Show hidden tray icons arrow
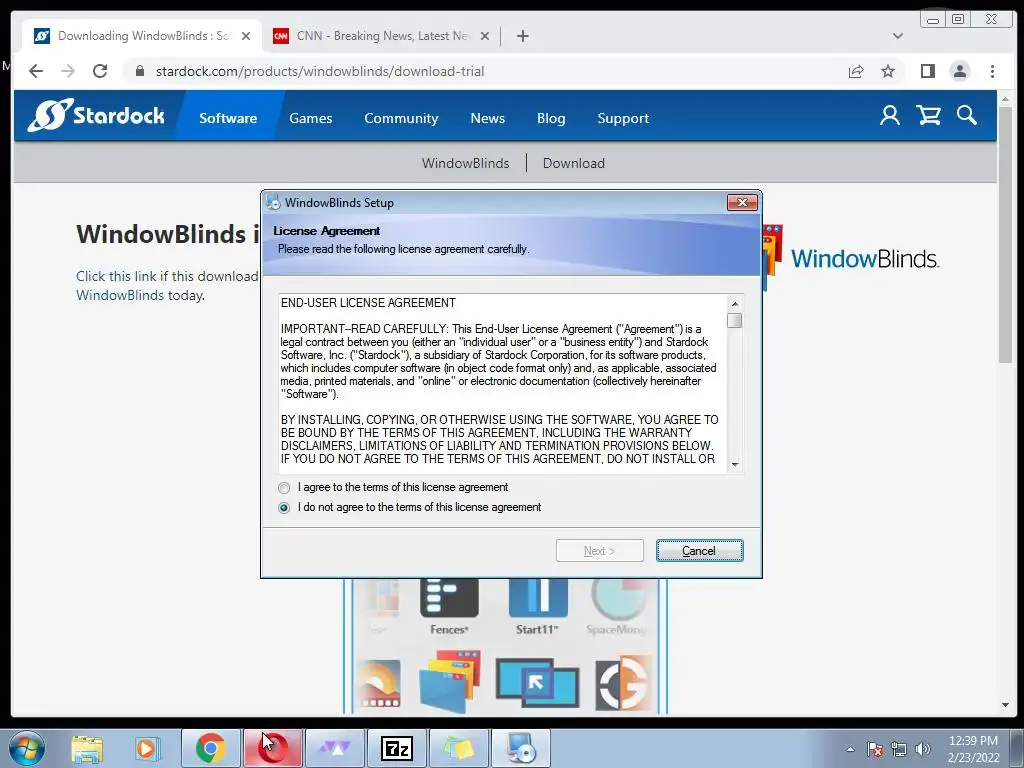Image resolution: width=1024 pixels, height=768 pixels. pos(850,749)
